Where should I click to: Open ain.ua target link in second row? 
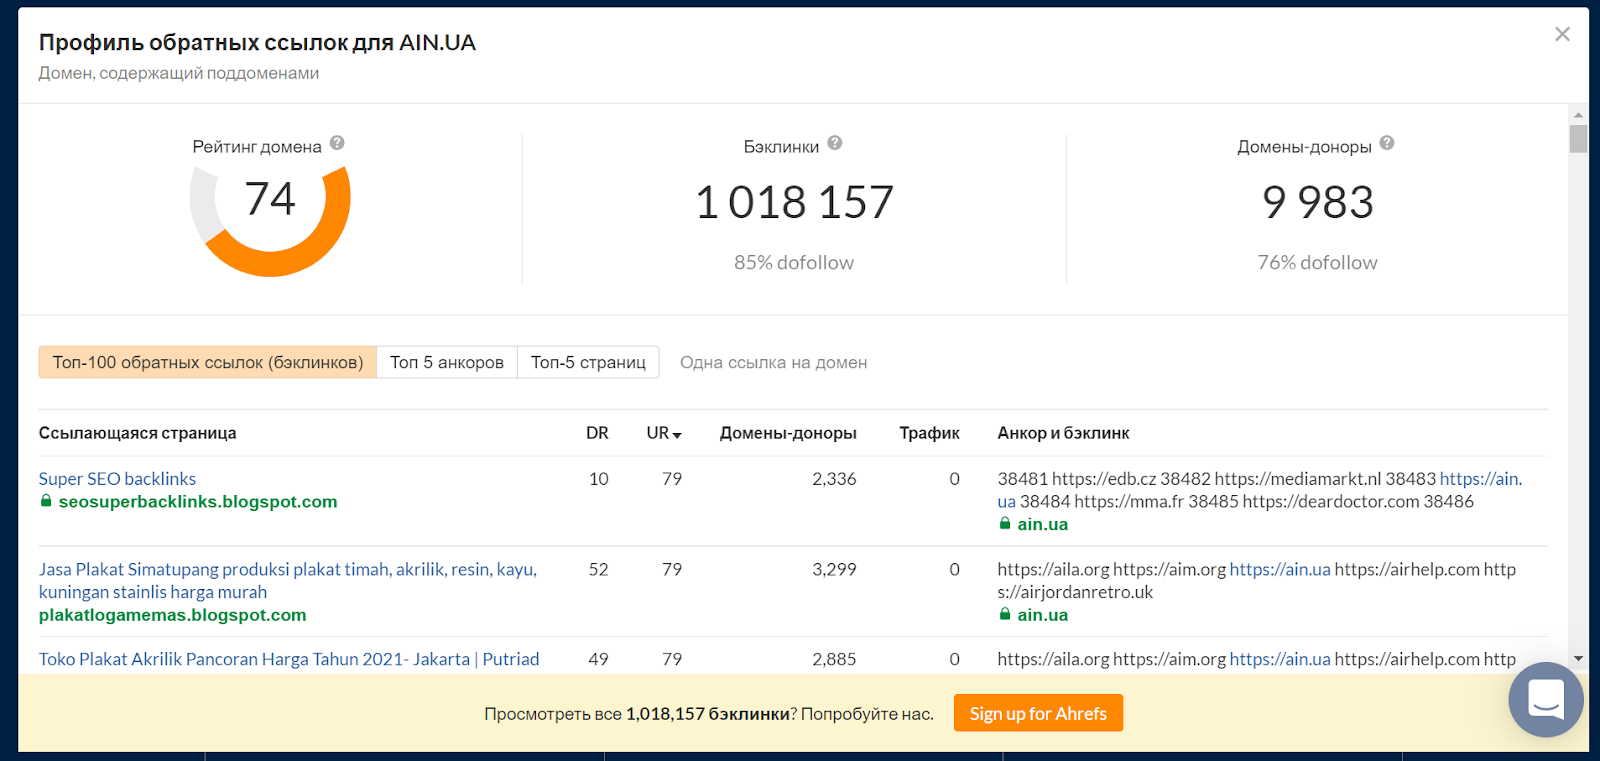coord(1043,615)
